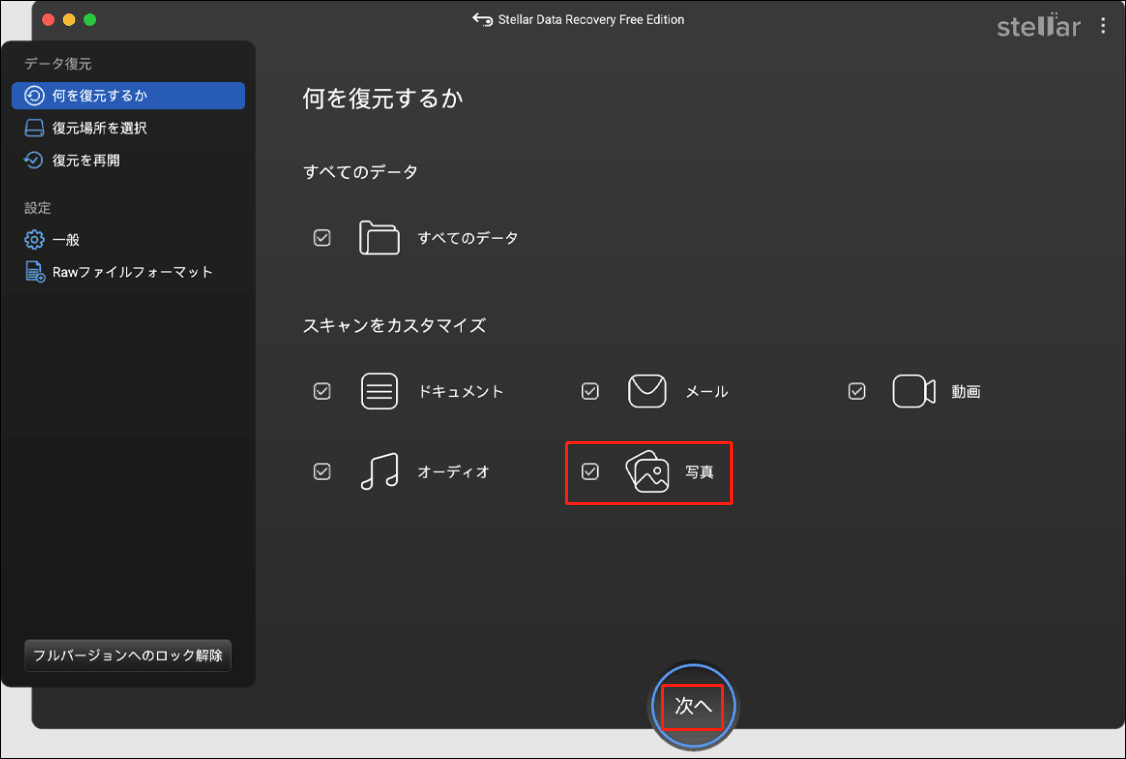1126x759 pixels.
Task: Uncheck the すべてのデータ checkbox
Action: (322, 238)
